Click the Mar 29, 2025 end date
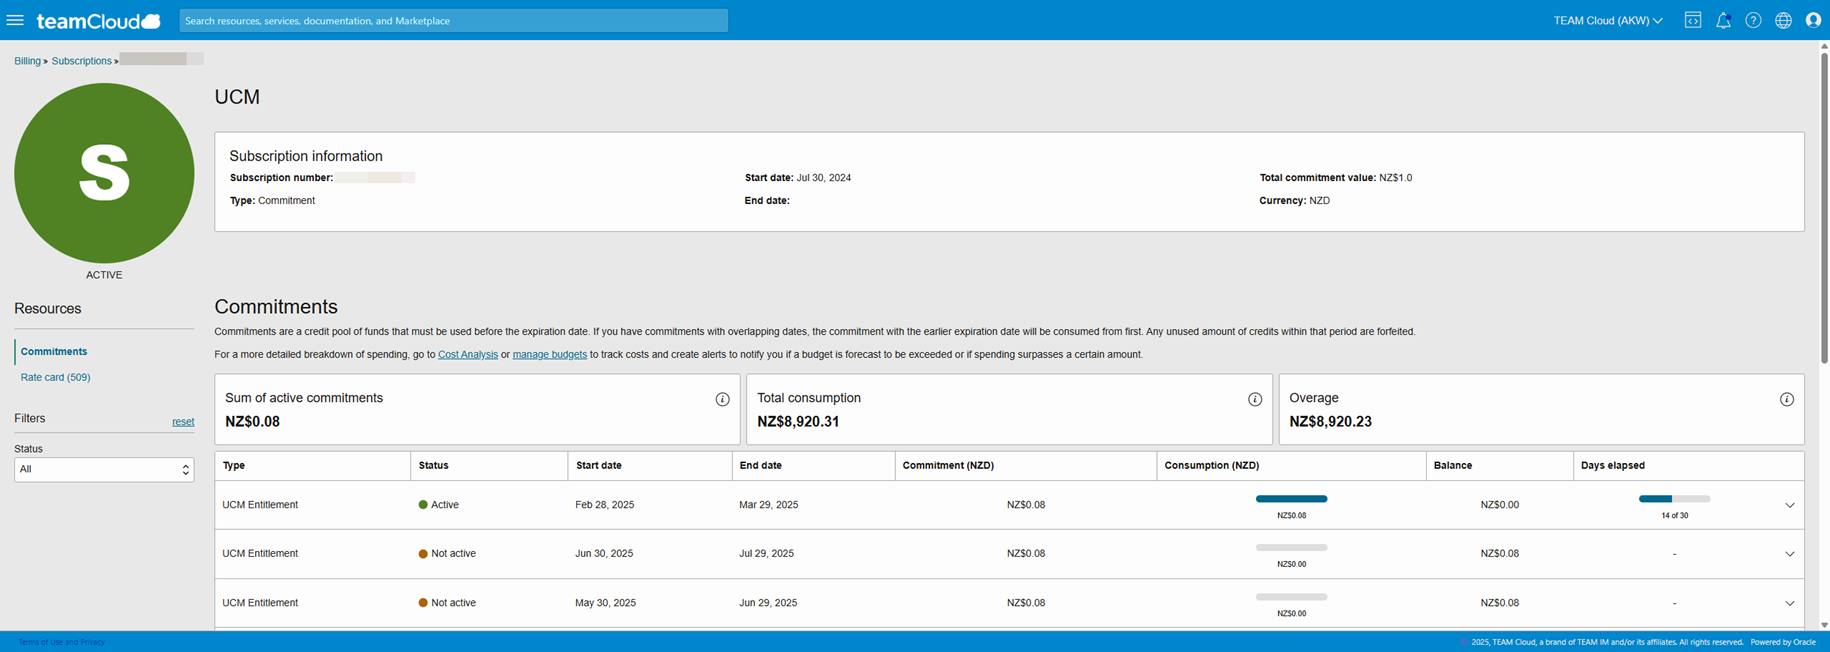1830x652 pixels. [x=769, y=505]
